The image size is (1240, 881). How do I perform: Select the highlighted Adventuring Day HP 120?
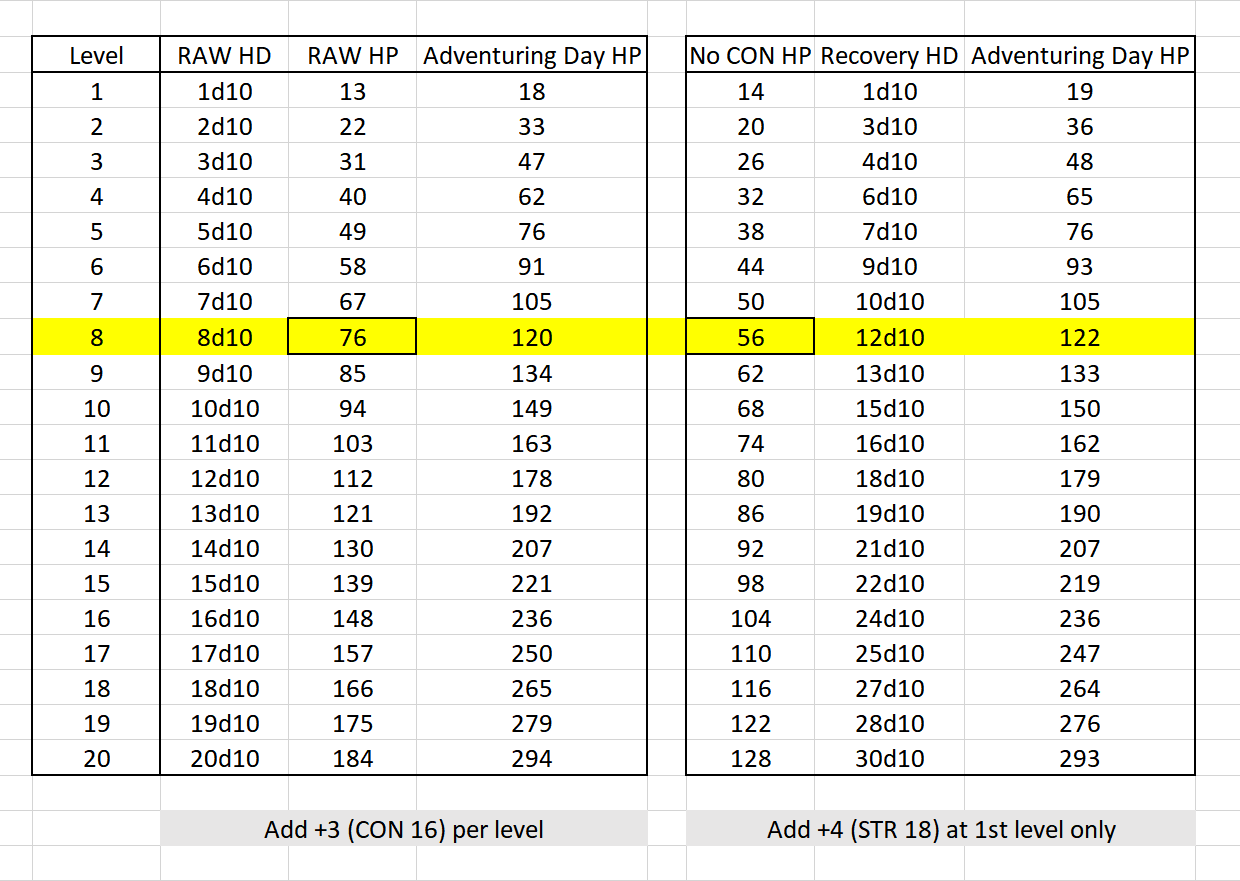(x=531, y=337)
